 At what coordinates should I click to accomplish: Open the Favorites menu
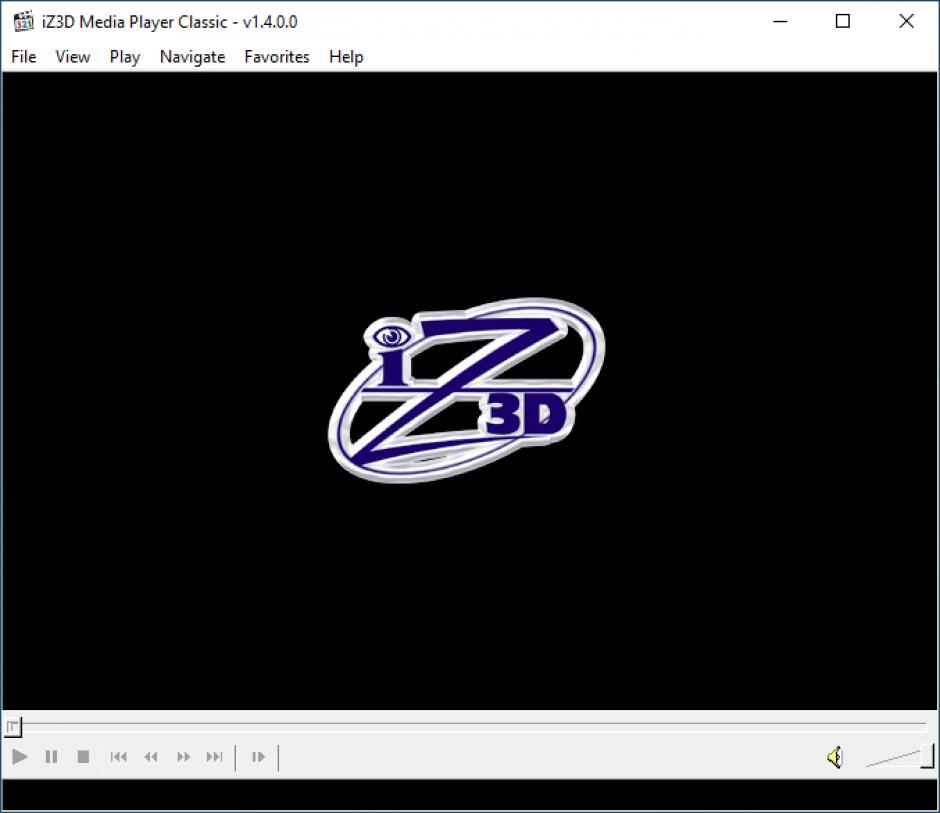tap(277, 57)
